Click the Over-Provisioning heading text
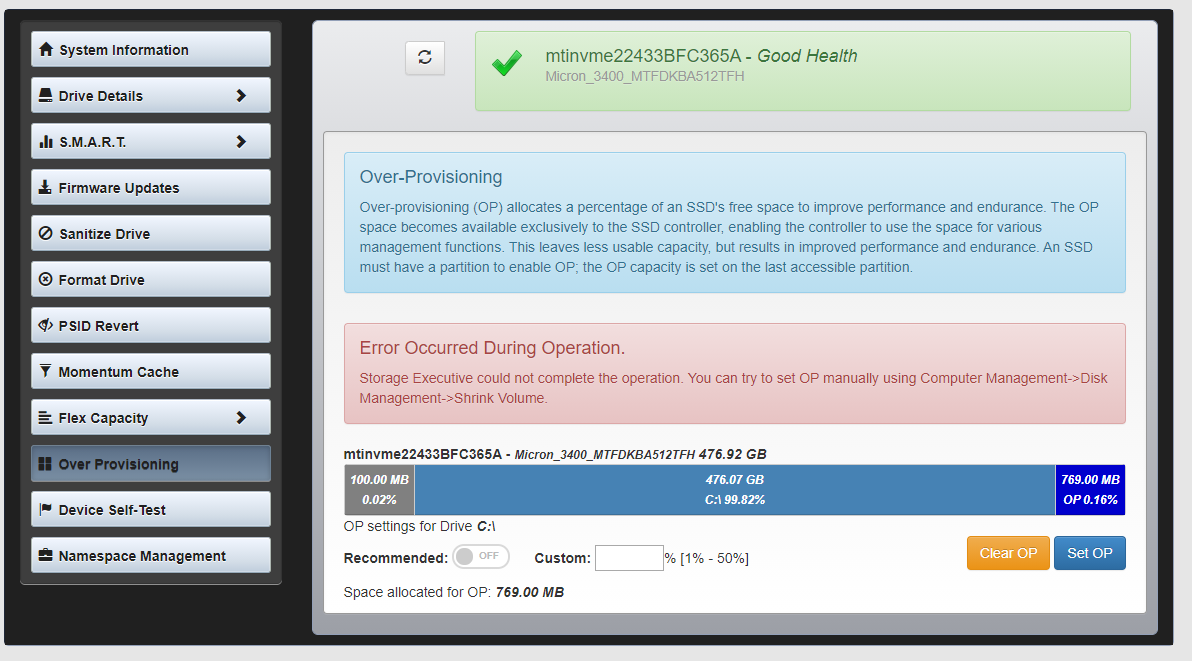This screenshot has height=661, width=1192. (431, 177)
